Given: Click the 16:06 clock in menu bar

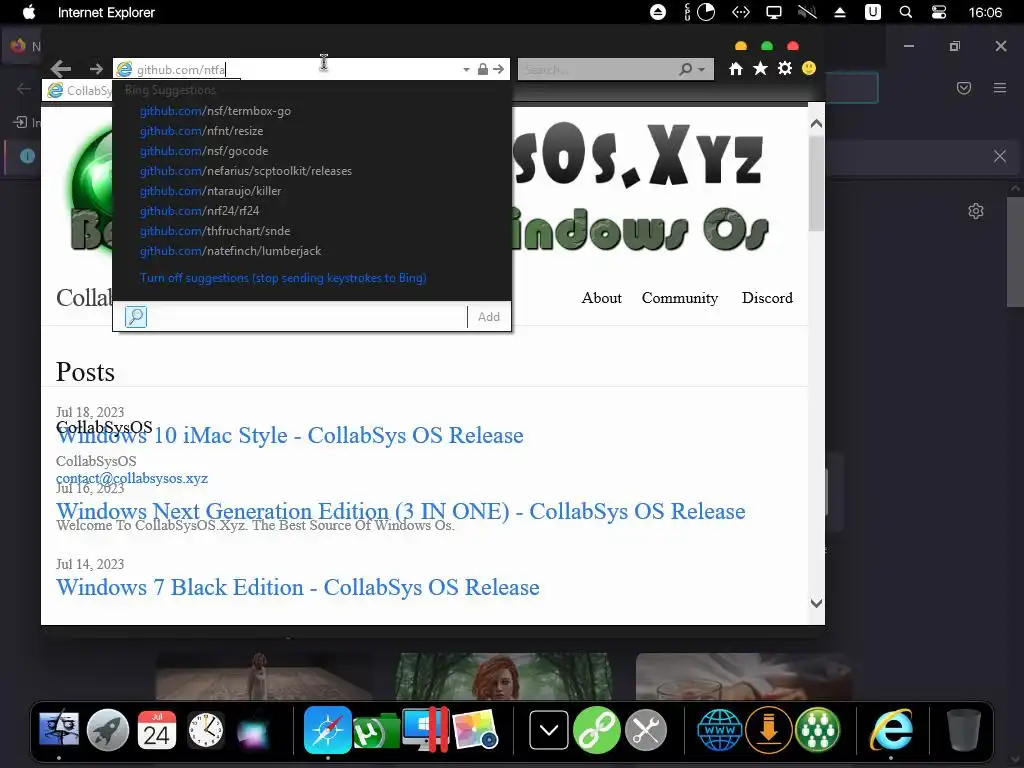Looking at the screenshot, I should [985, 12].
